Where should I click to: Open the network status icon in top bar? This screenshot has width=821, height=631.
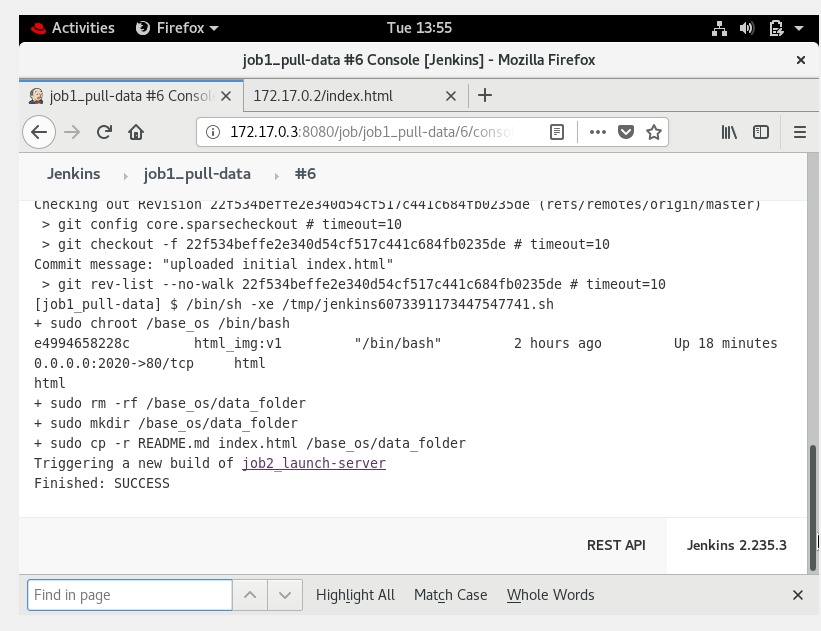[719, 28]
